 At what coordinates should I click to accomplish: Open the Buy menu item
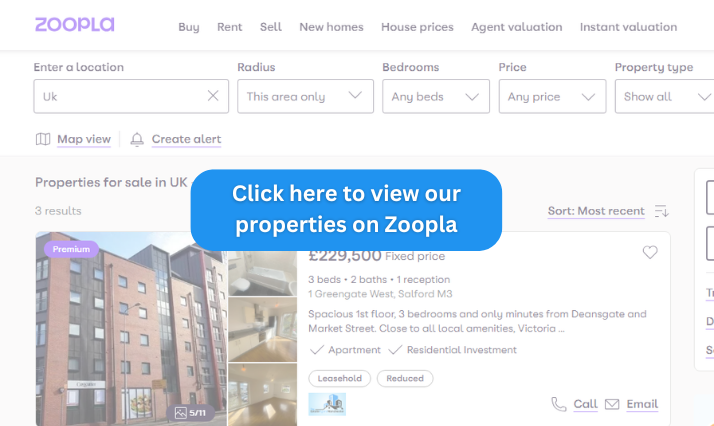(x=189, y=27)
